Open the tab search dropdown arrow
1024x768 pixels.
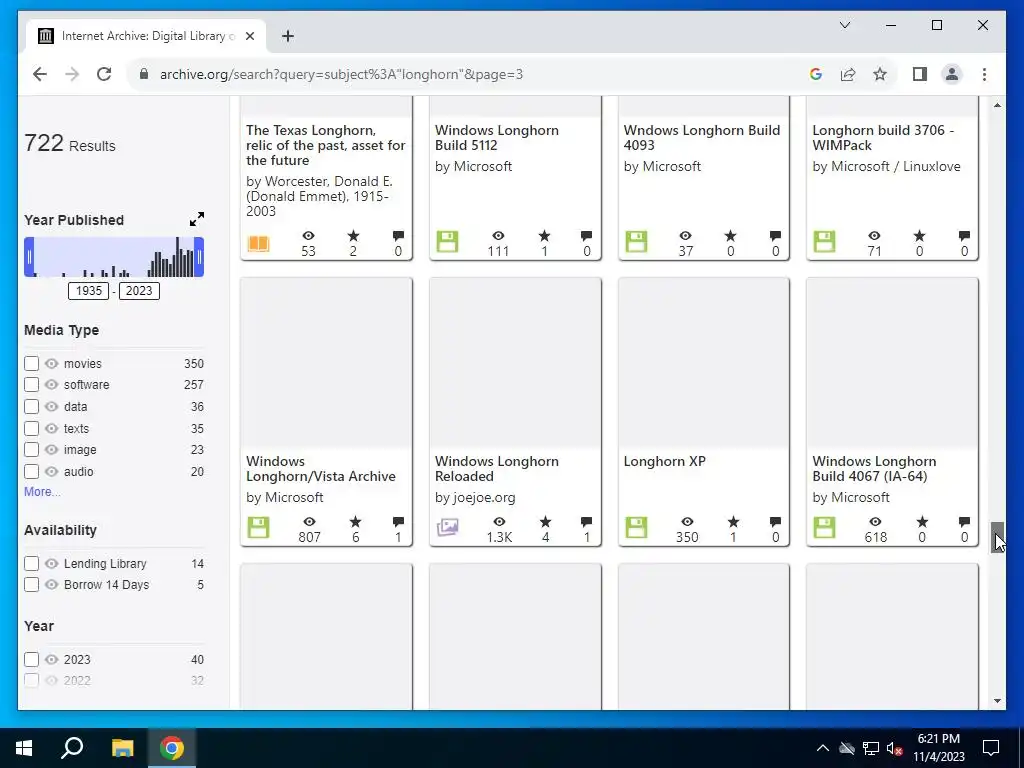[x=844, y=25]
